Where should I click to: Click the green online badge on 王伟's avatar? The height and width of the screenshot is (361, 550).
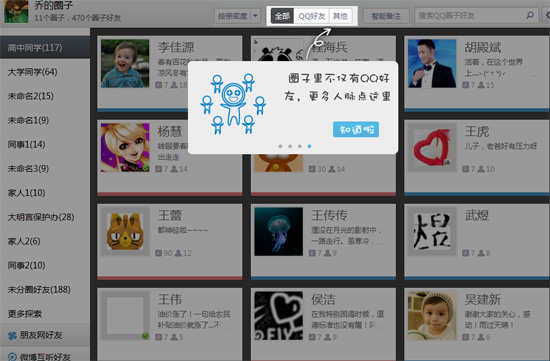pos(145,336)
